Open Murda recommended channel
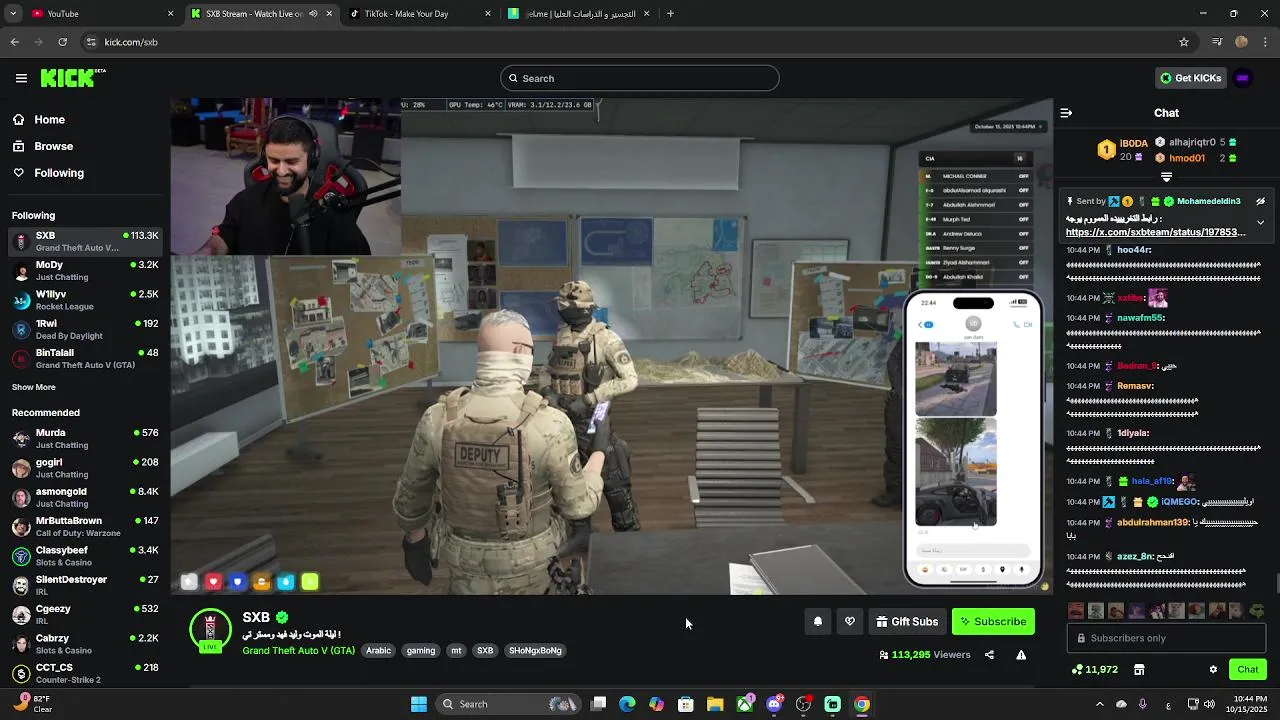The width and height of the screenshot is (1280, 720). [x=85, y=439]
